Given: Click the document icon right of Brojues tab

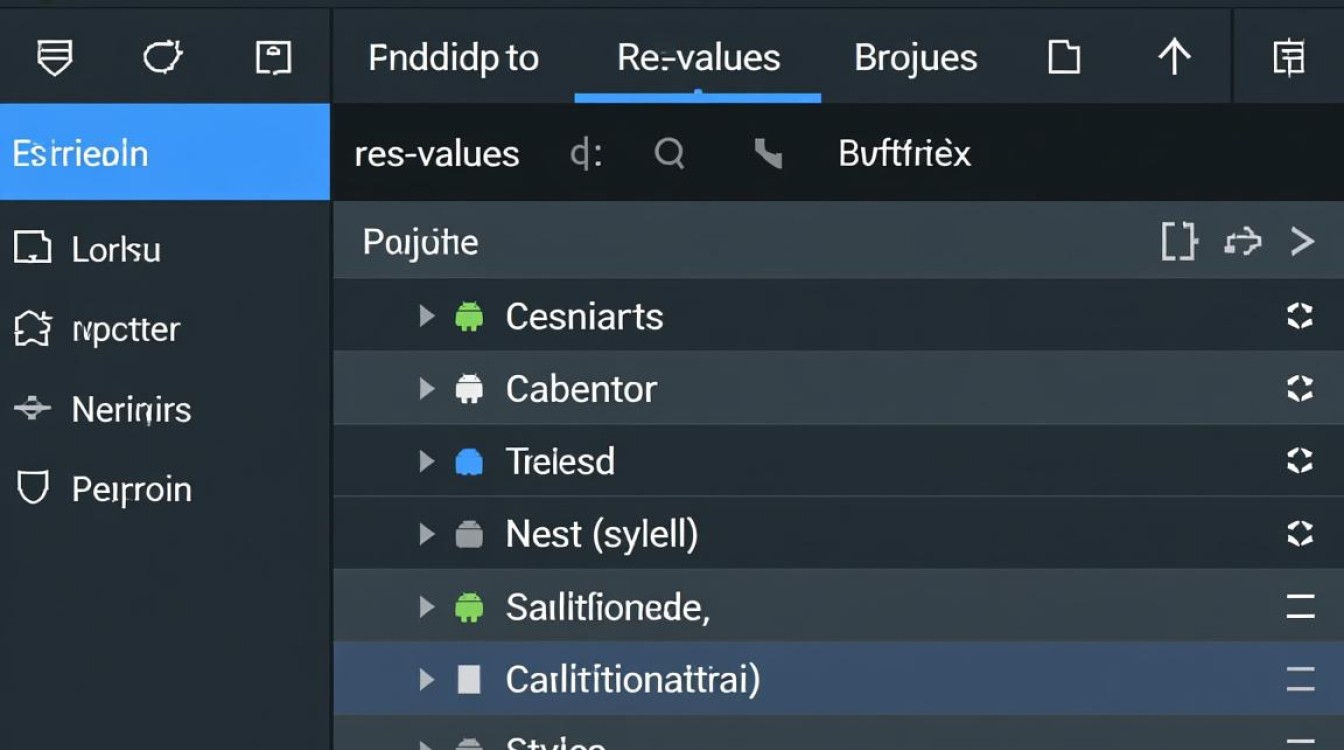Looking at the screenshot, I should coord(1063,58).
